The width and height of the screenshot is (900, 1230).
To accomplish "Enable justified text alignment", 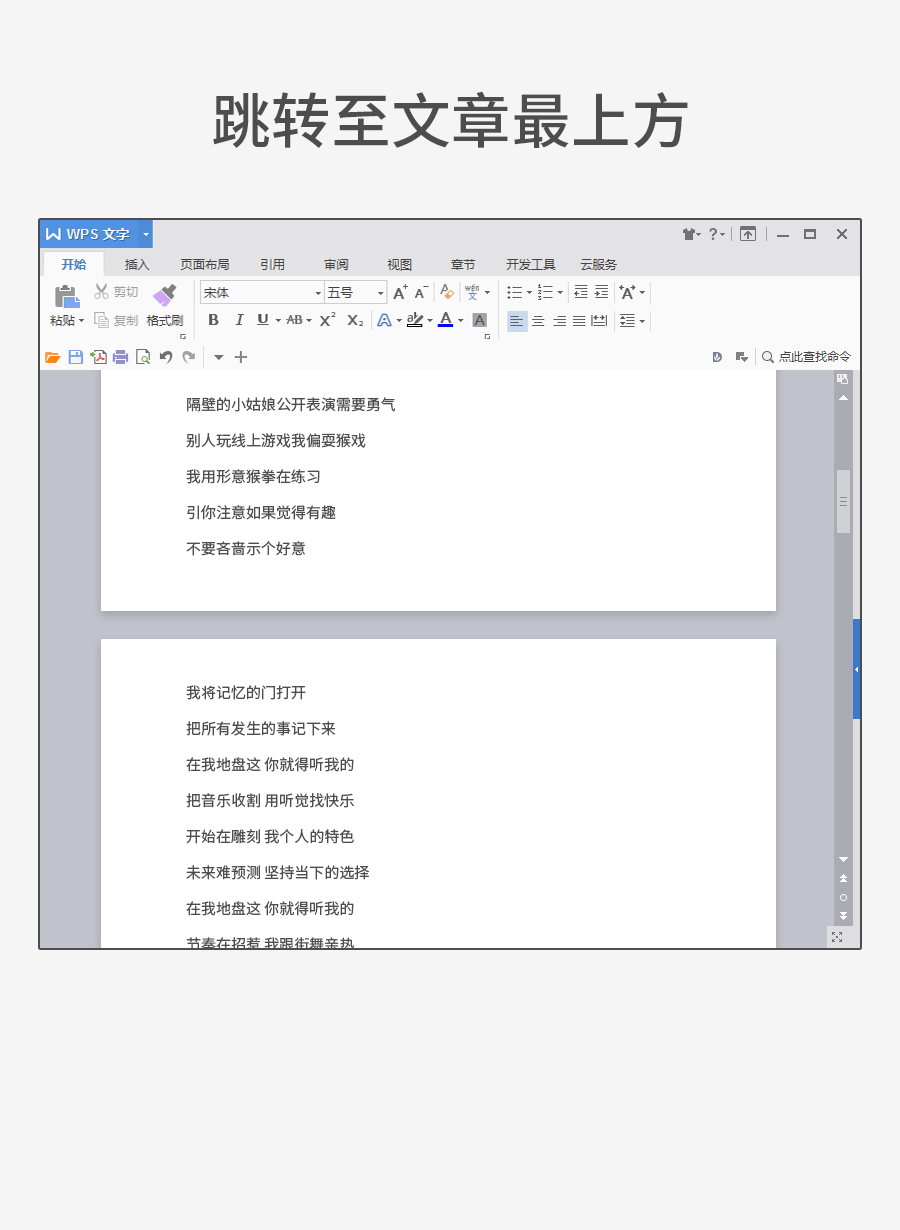I will [x=580, y=320].
